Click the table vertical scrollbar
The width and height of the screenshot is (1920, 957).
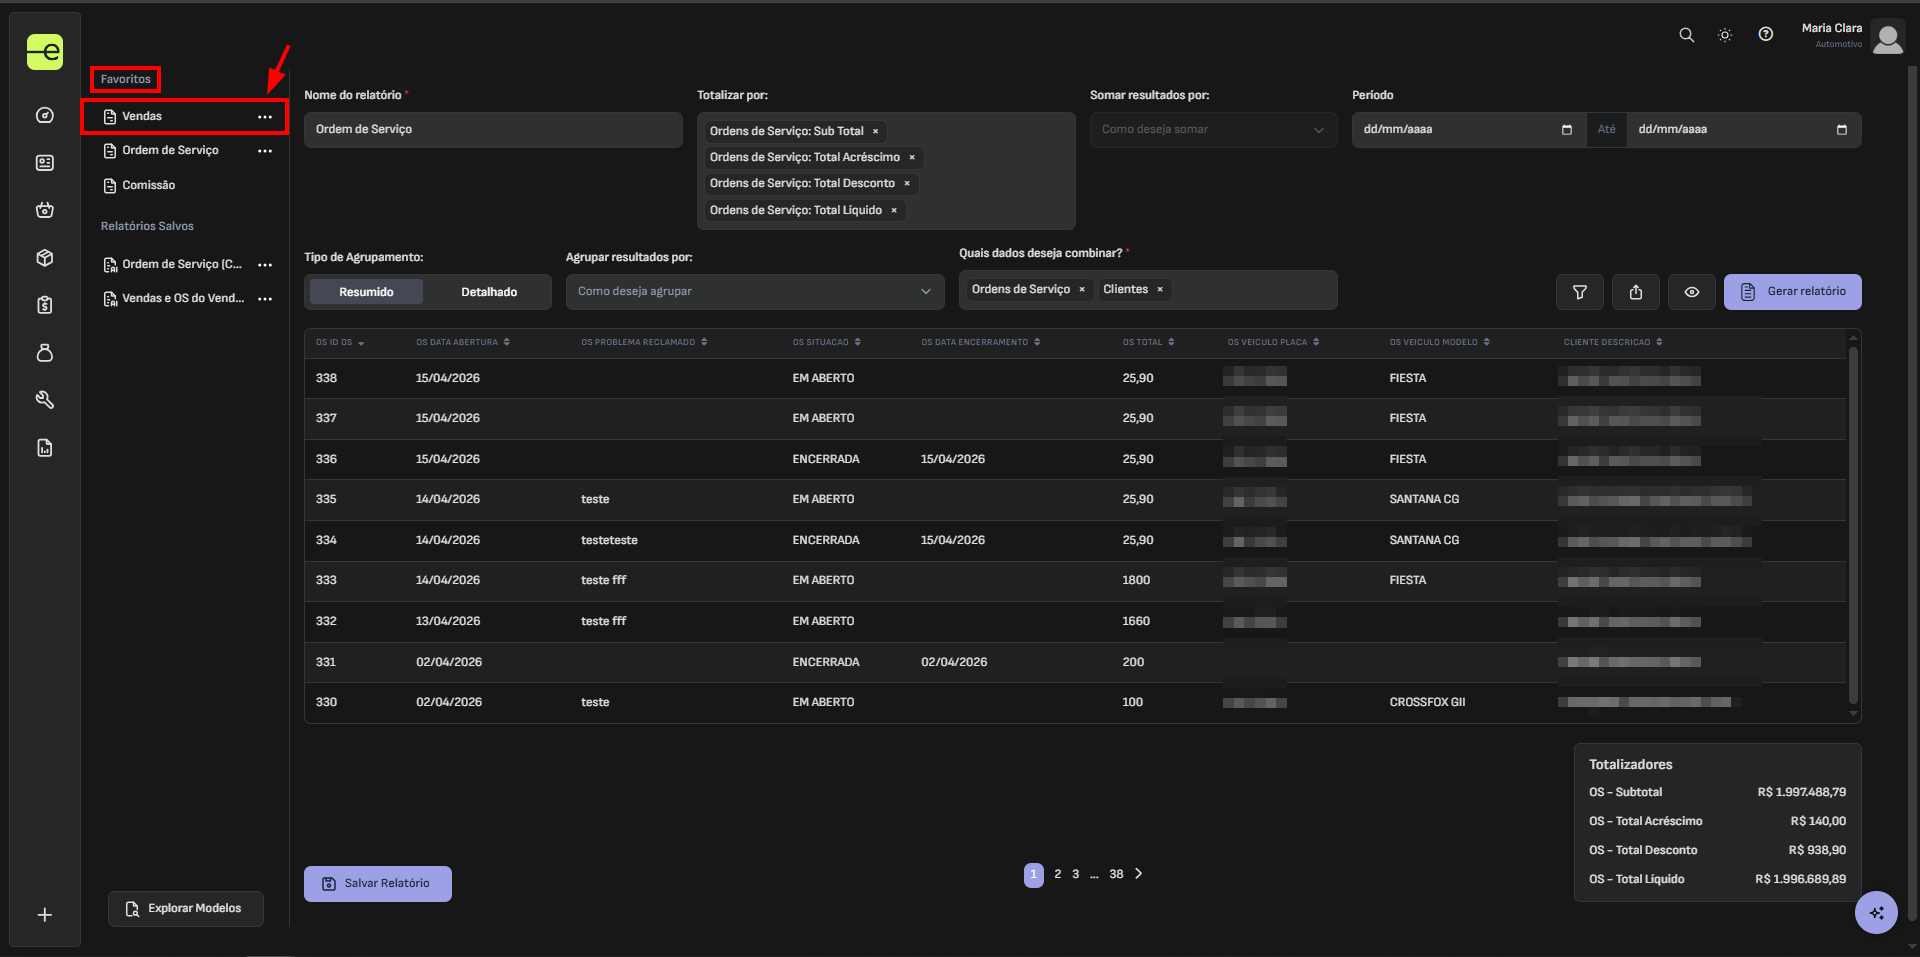click(1853, 525)
